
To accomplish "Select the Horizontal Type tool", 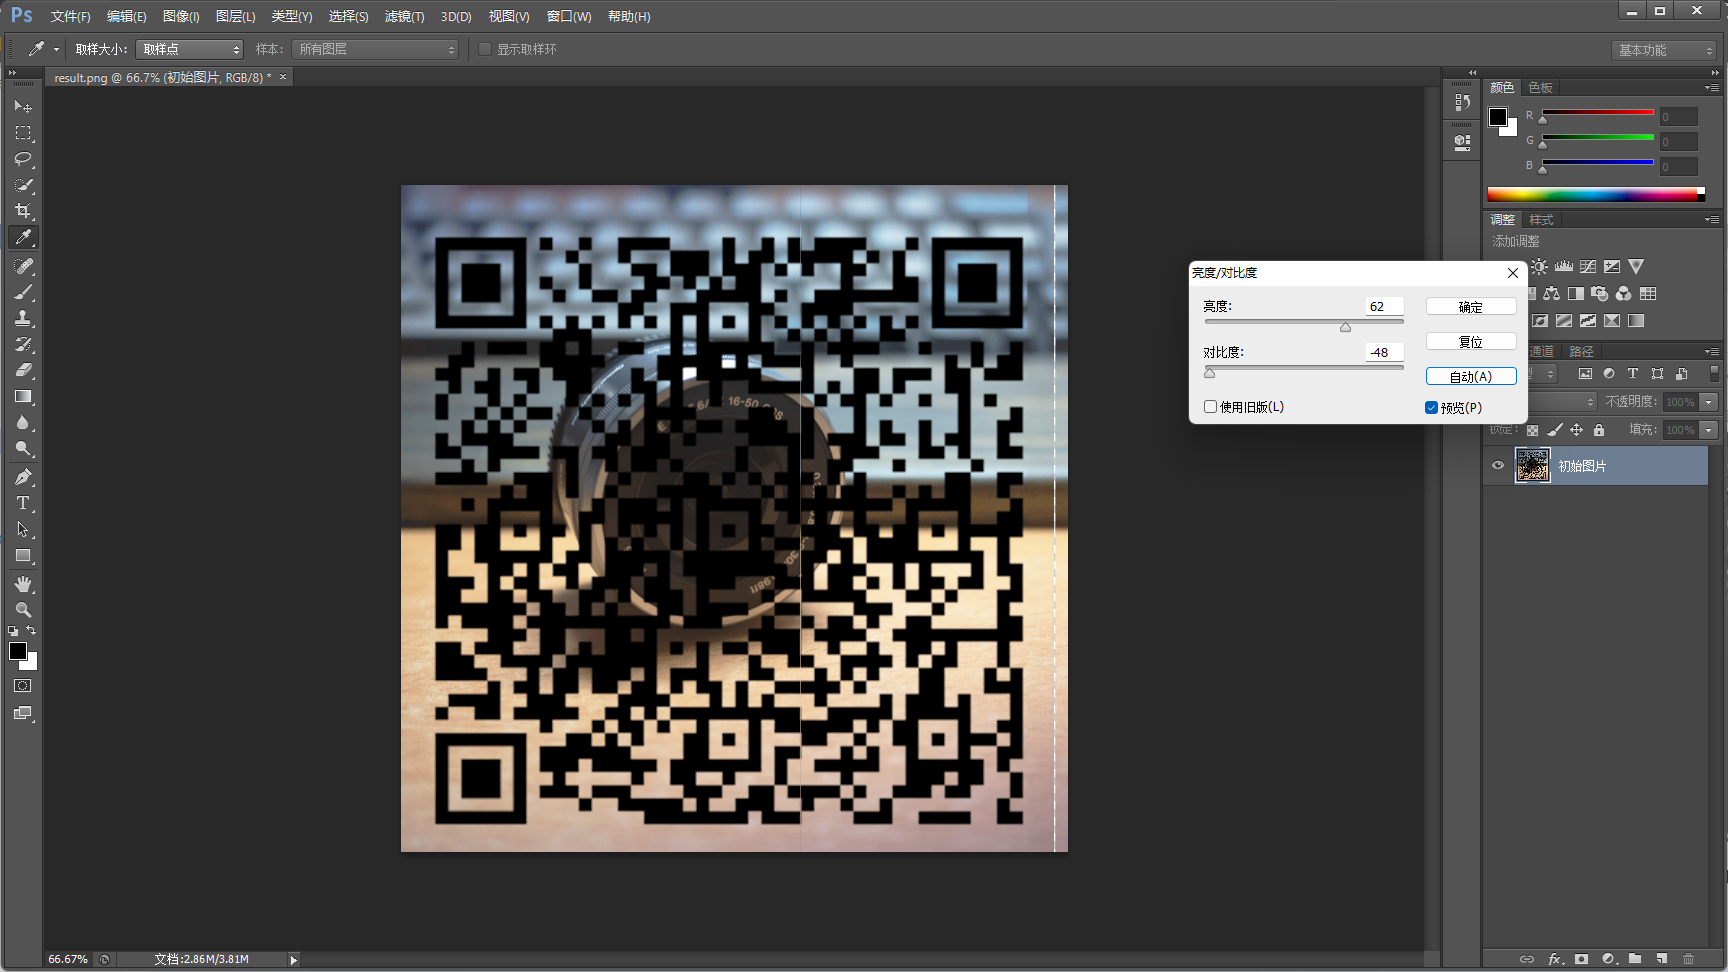I will click(23, 503).
